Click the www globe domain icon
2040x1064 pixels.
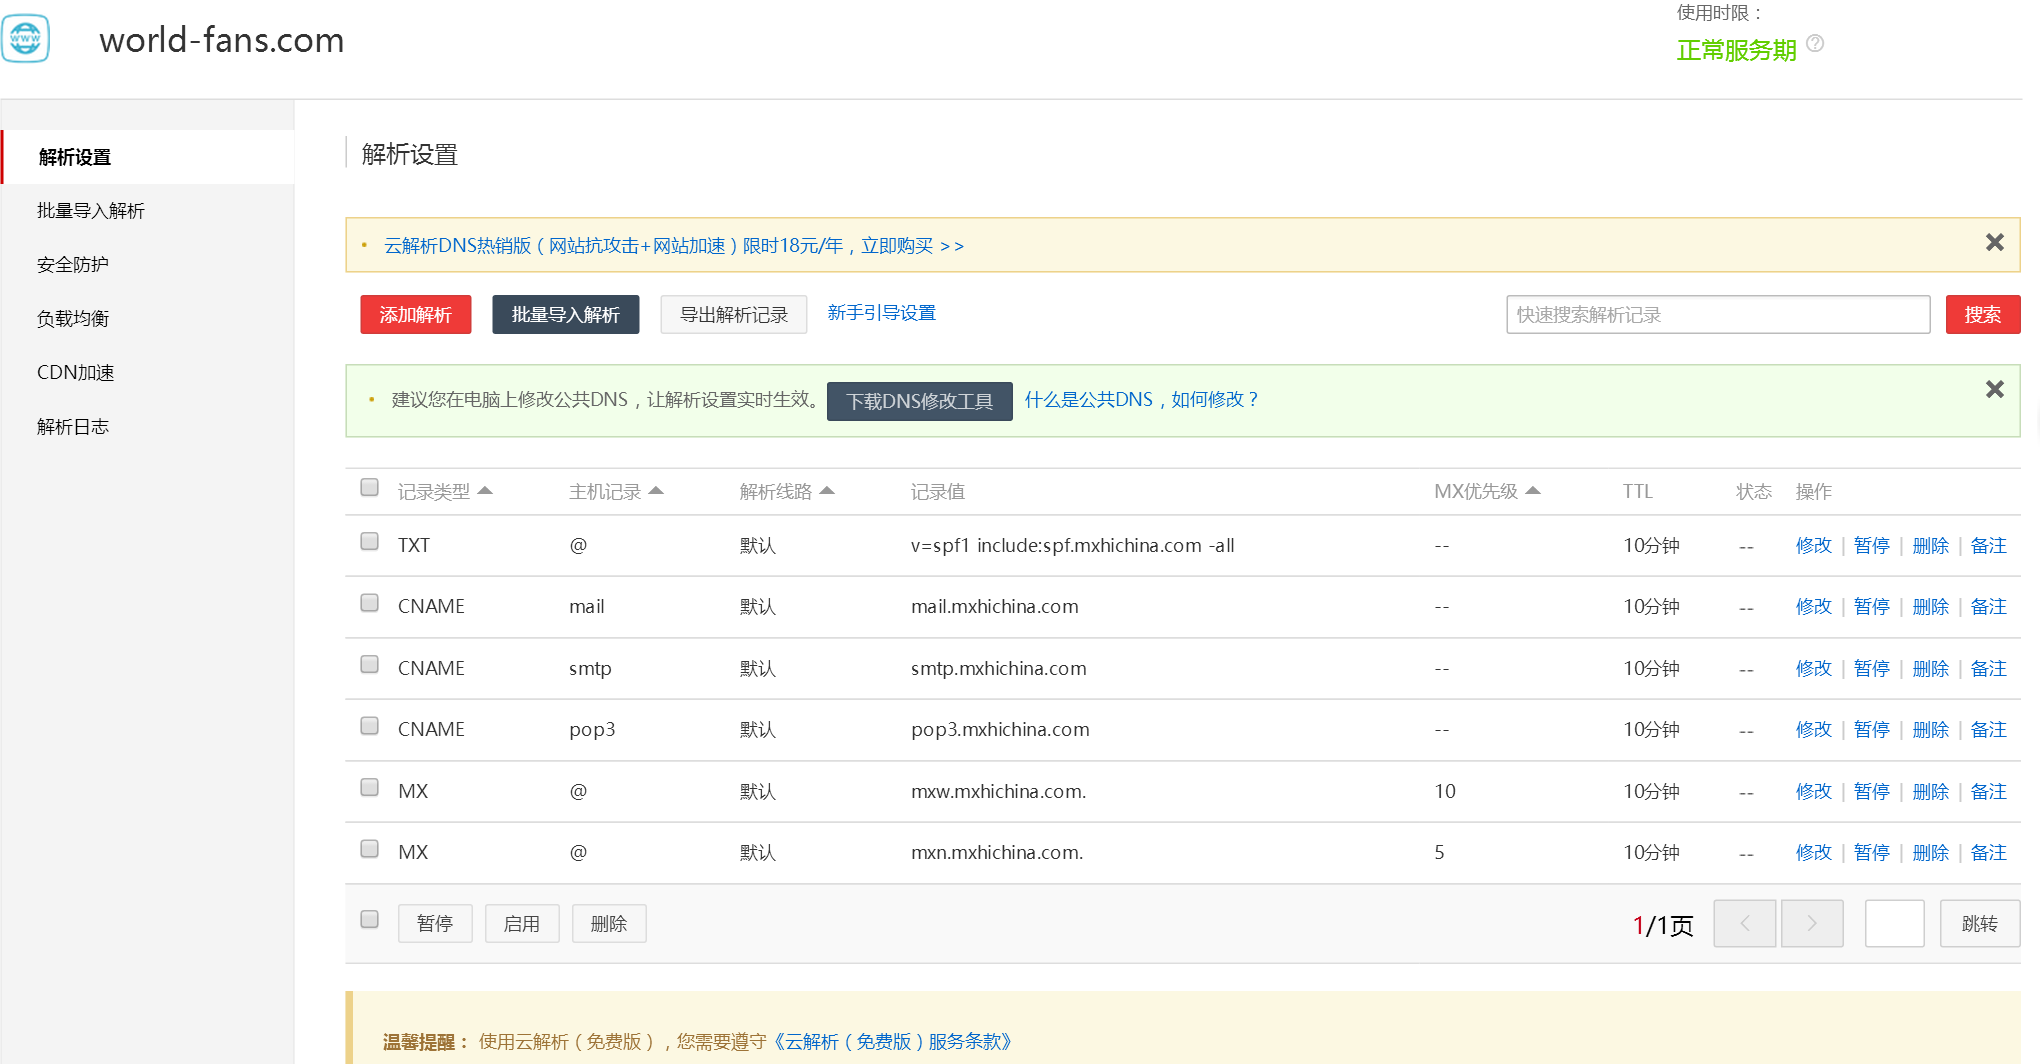(x=25, y=39)
